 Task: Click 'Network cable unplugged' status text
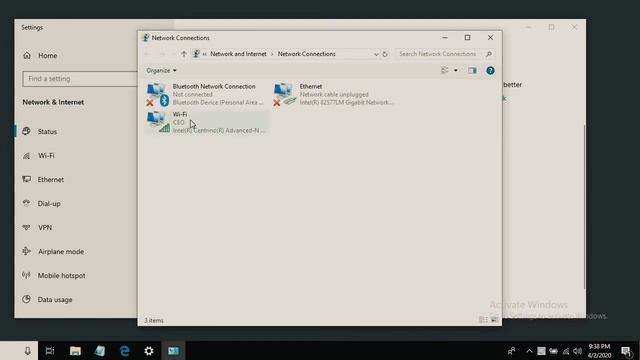(334, 94)
